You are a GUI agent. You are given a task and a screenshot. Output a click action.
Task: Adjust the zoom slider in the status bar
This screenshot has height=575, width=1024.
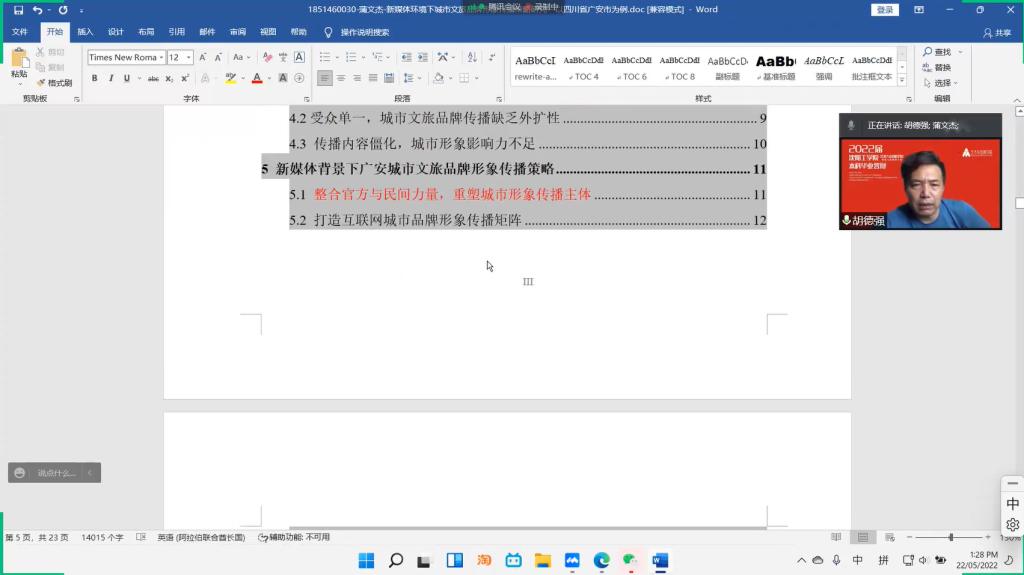coord(950,537)
